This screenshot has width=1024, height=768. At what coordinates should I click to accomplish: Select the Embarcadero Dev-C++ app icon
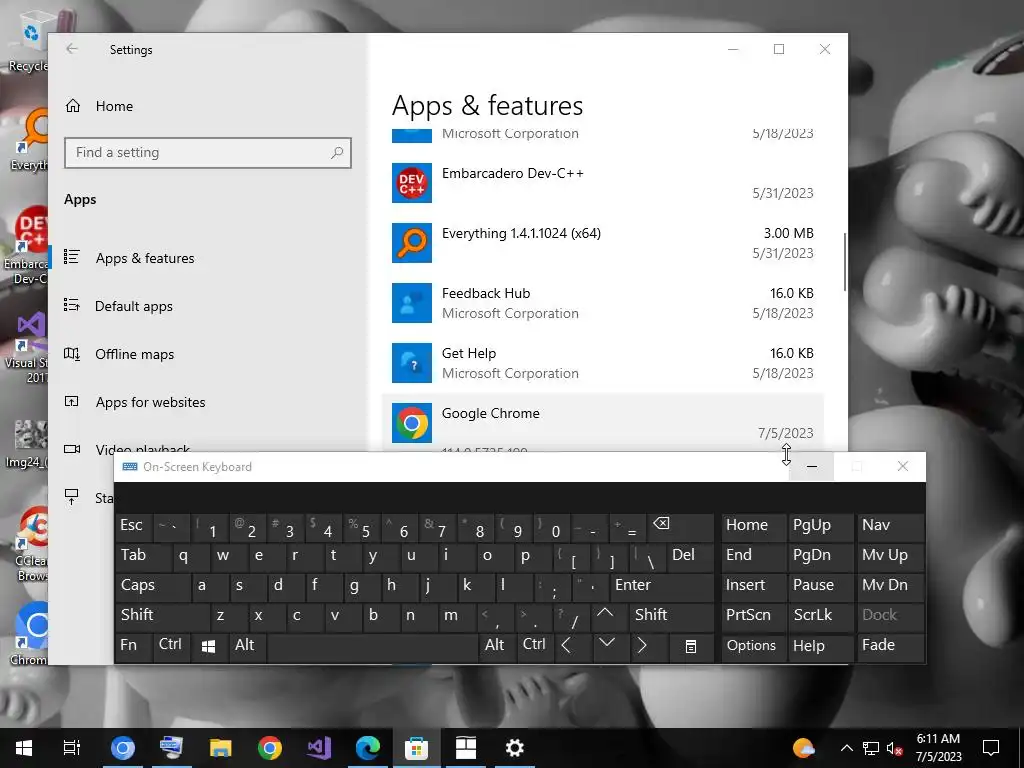point(411,183)
